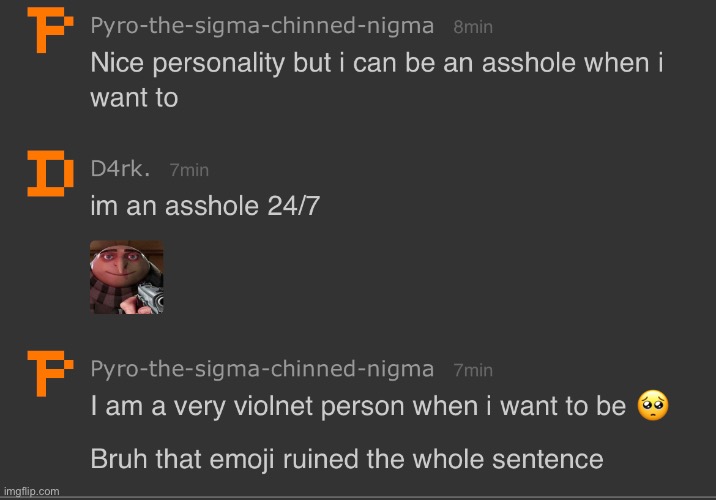The image size is (716, 500).
Task: Open the Pyro username on the 8min comment
Action: [262, 25]
